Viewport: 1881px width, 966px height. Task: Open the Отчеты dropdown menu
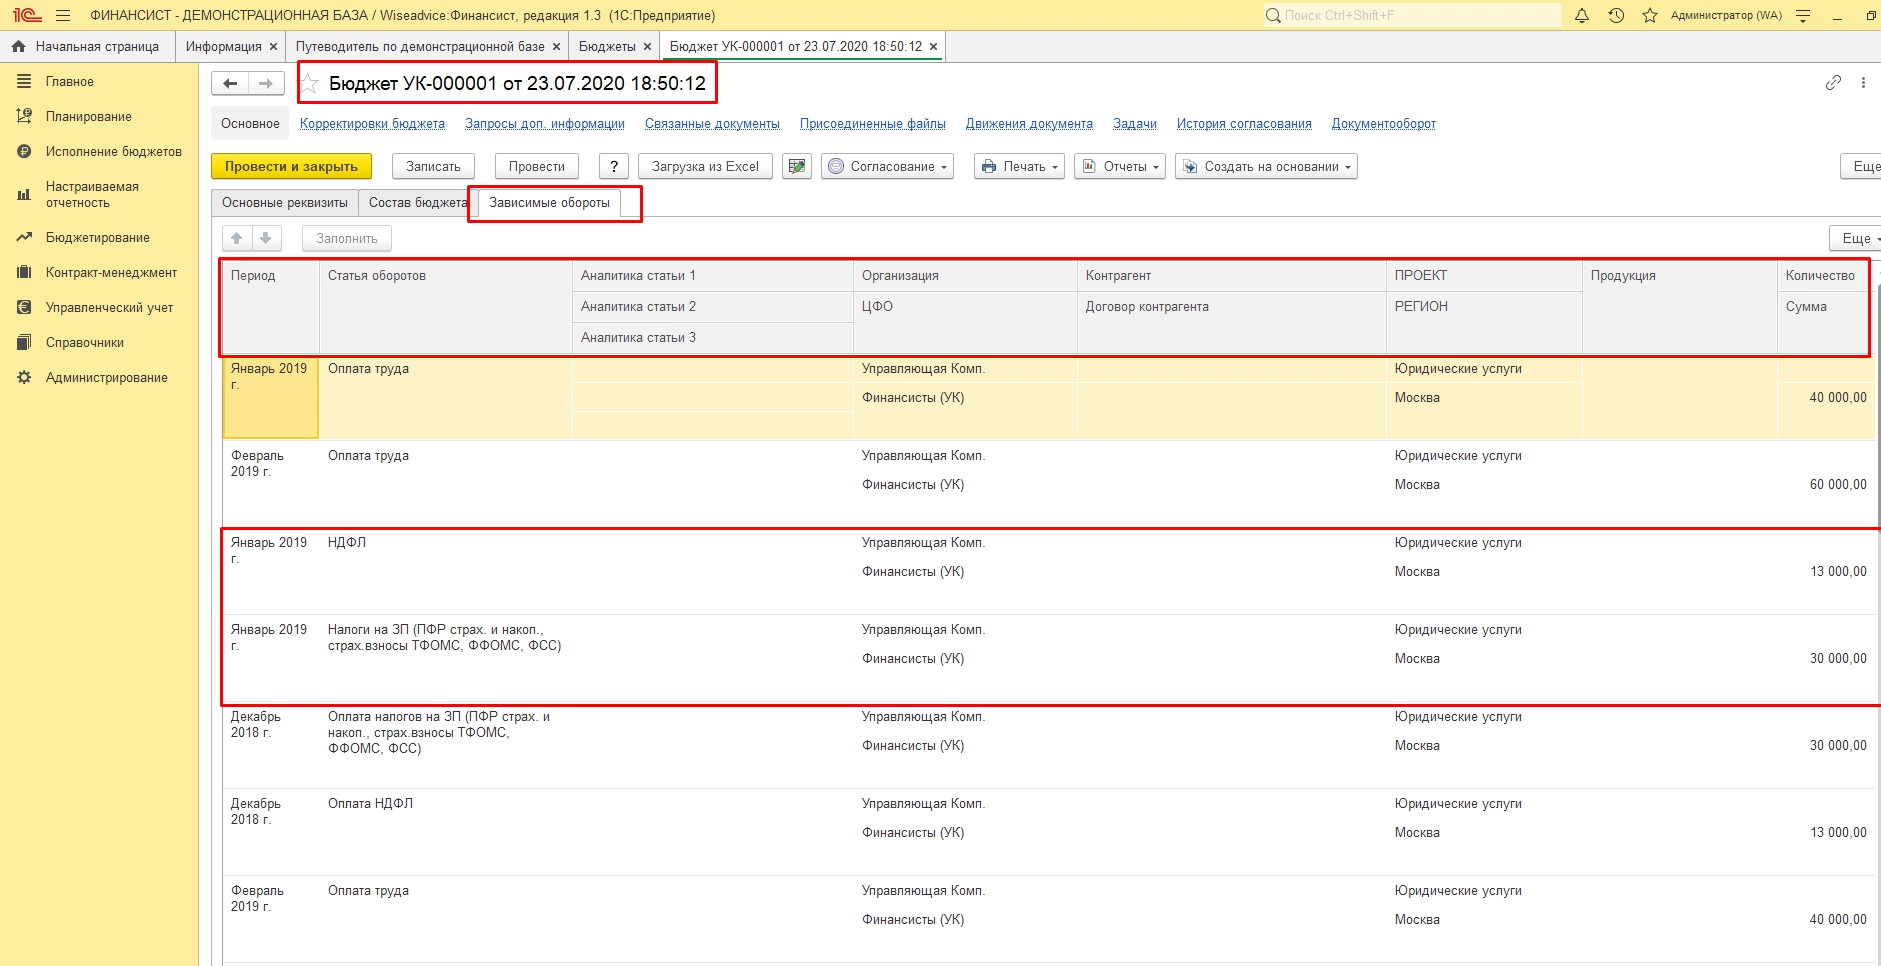[x=1119, y=166]
